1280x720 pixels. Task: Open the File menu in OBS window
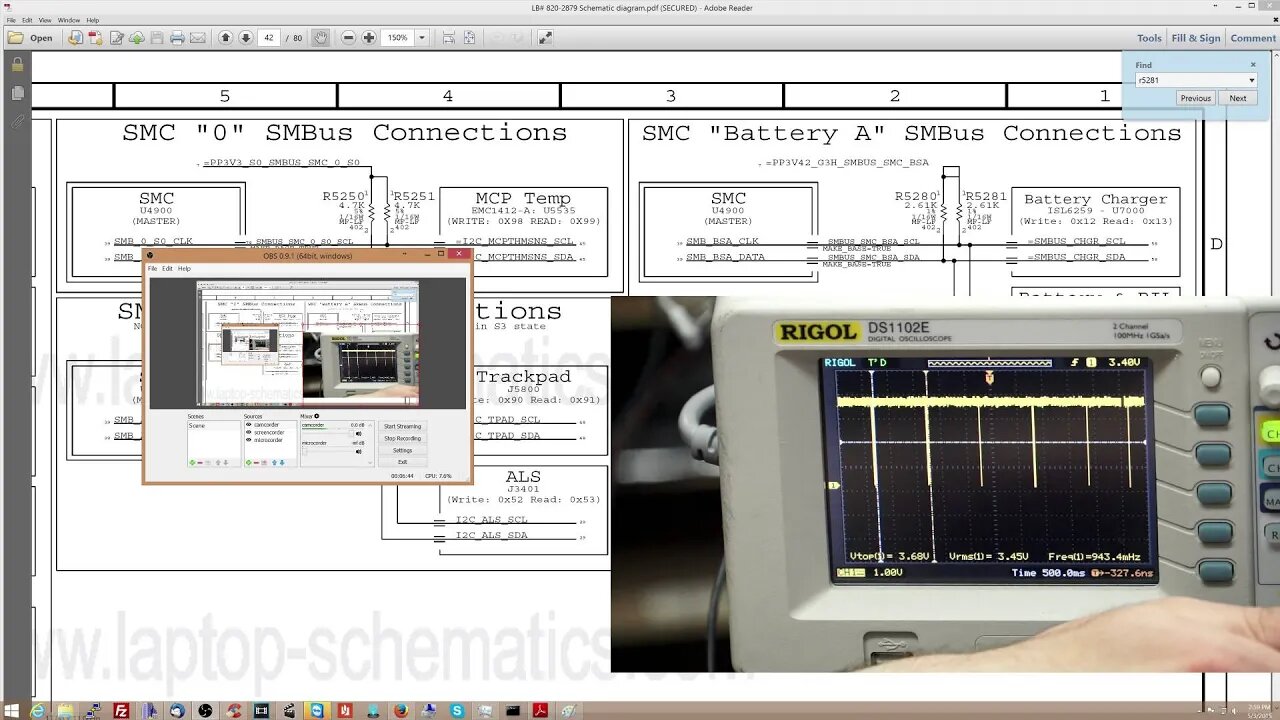(x=153, y=268)
